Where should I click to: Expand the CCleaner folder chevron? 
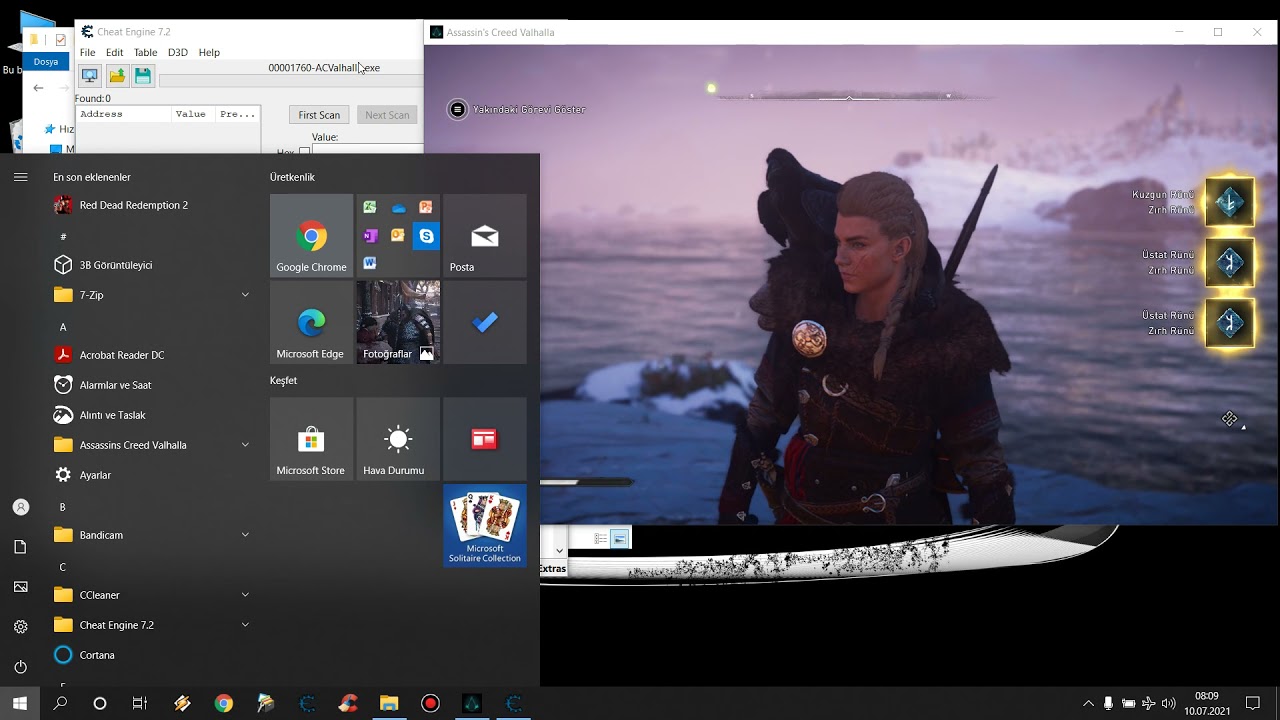(x=245, y=595)
